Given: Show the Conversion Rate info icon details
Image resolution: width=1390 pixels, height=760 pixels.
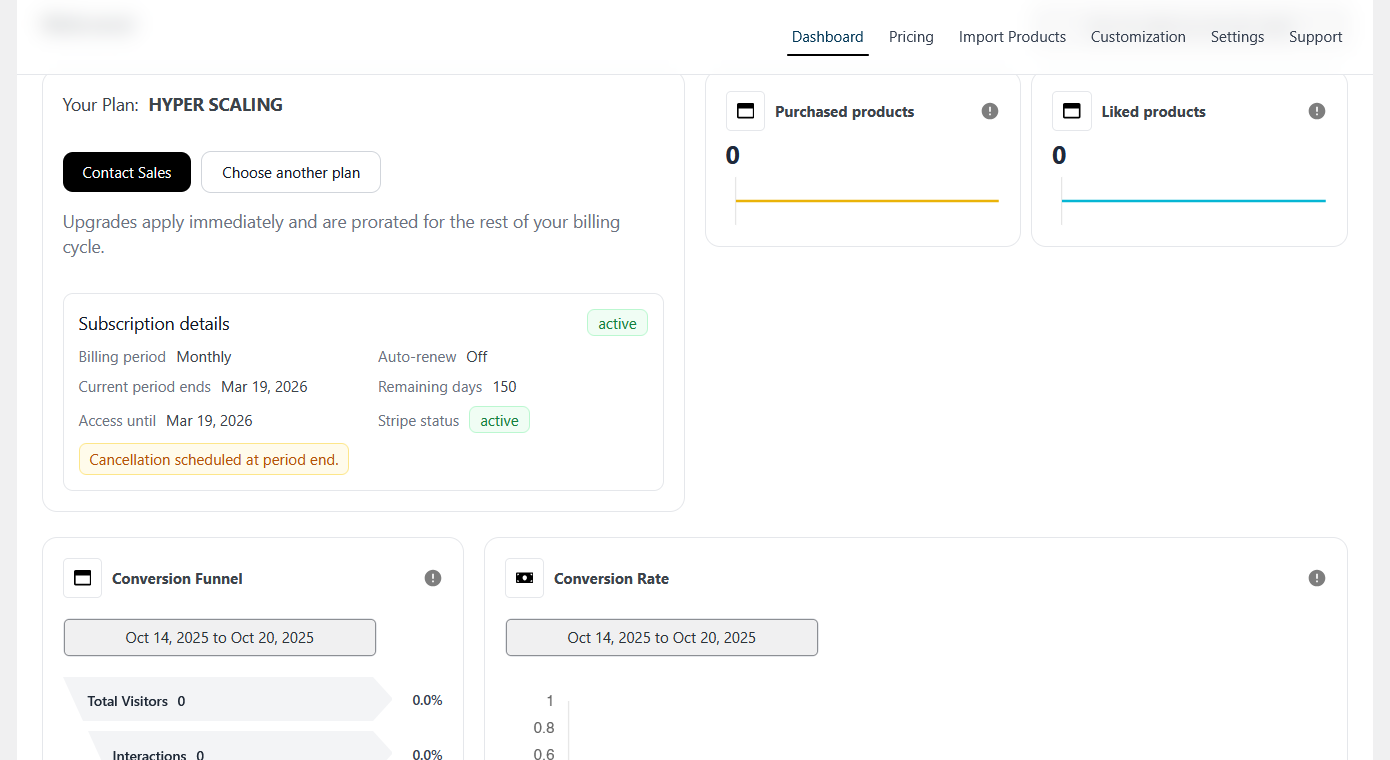Looking at the screenshot, I should [x=1317, y=578].
